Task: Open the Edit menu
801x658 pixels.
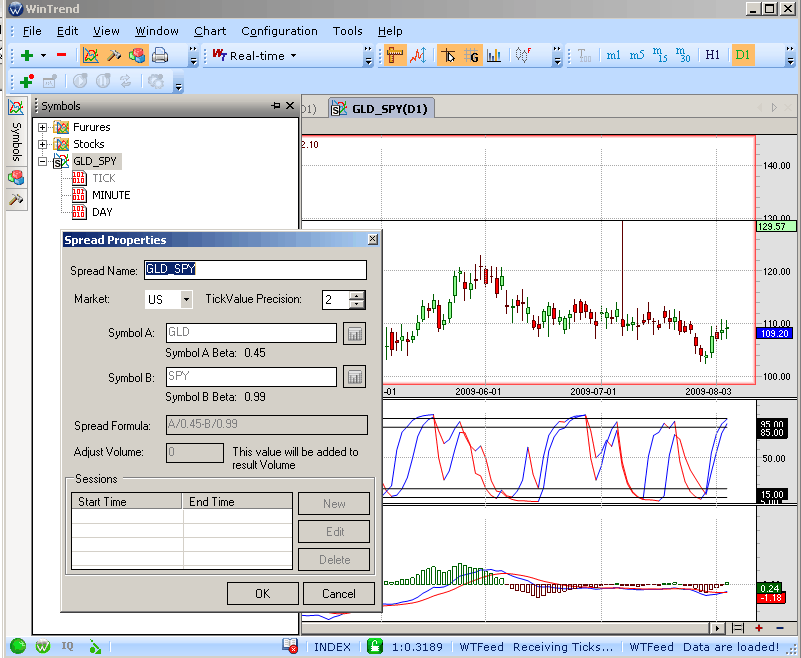Action: pos(67,31)
